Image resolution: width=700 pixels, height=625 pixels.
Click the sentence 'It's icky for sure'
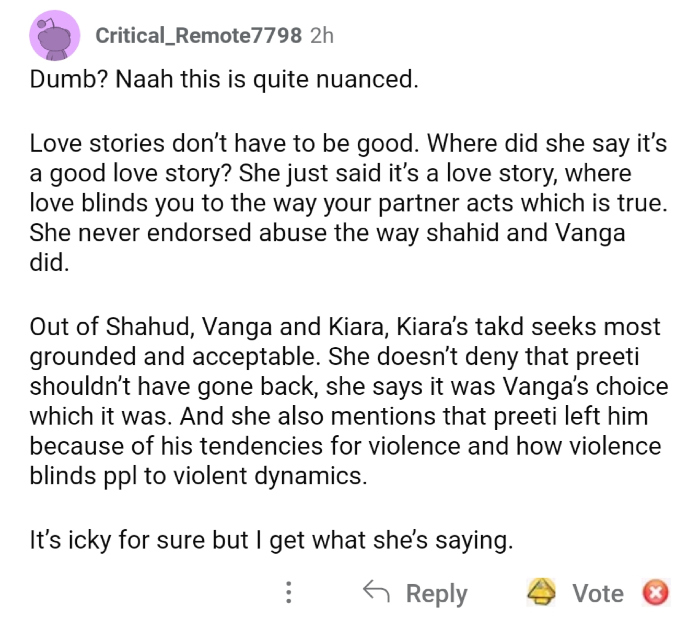pyautogui.click(x=271, y=541)
